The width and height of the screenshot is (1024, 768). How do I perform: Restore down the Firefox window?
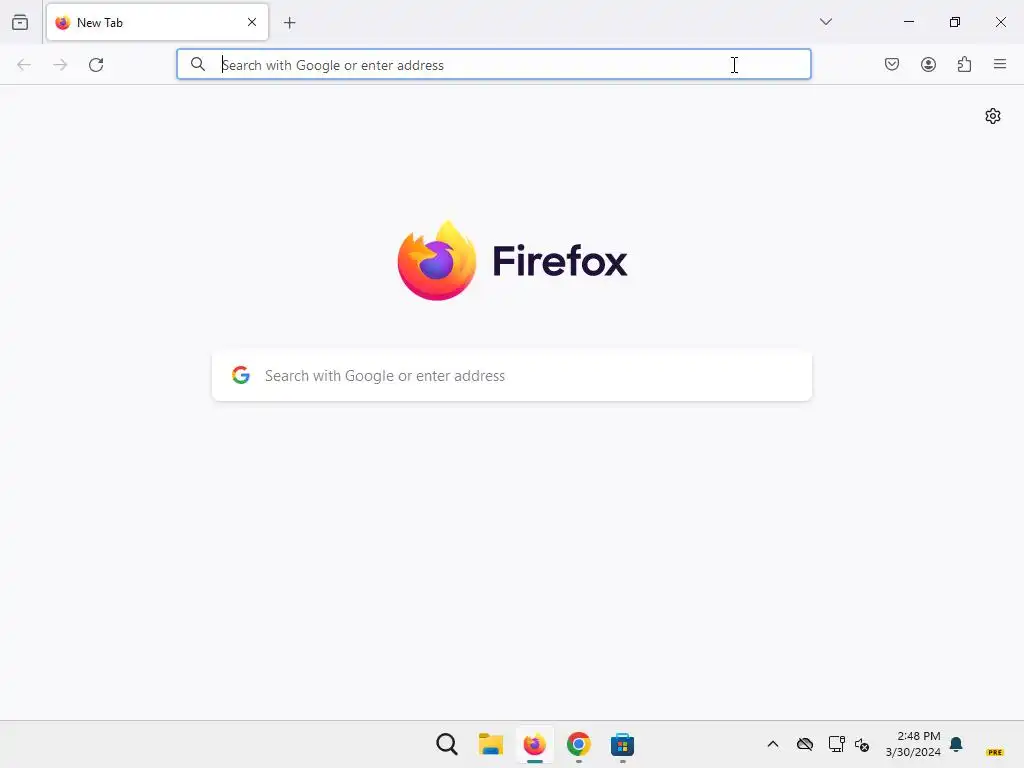[x=955, y=22]
